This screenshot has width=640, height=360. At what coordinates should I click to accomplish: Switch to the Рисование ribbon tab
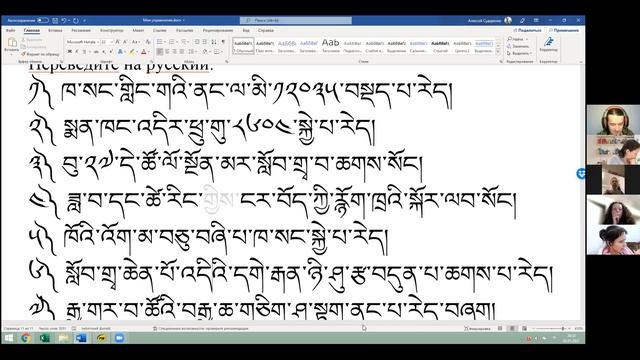click(x=81, y=31)
